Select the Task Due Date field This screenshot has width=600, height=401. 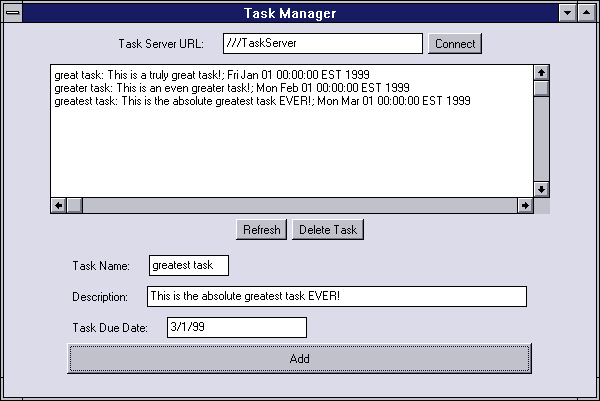tap(236, 328)
